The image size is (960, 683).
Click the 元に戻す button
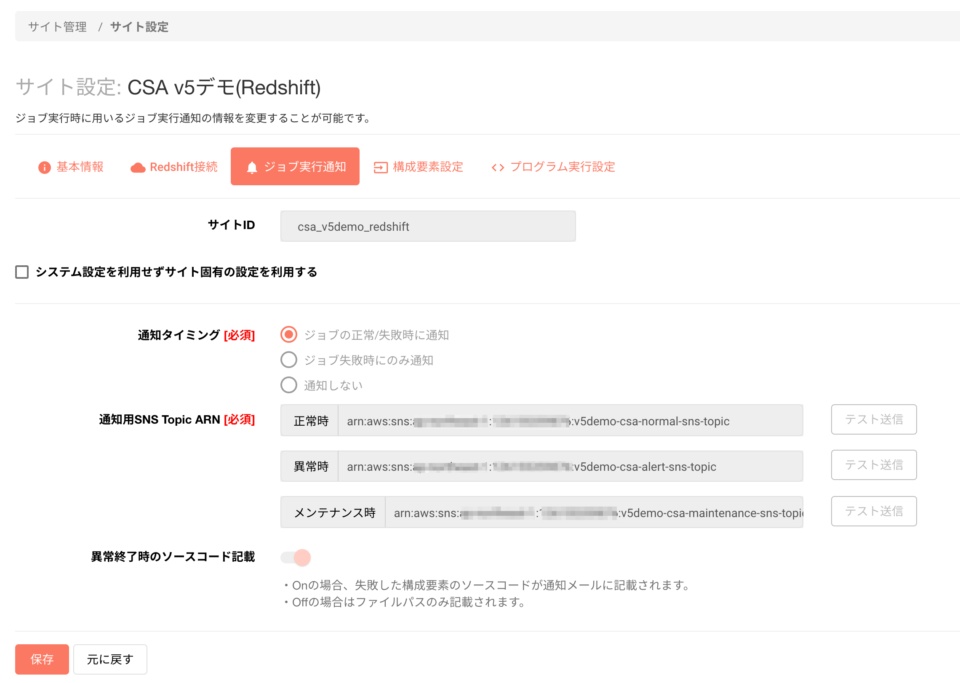coord(110,659)
